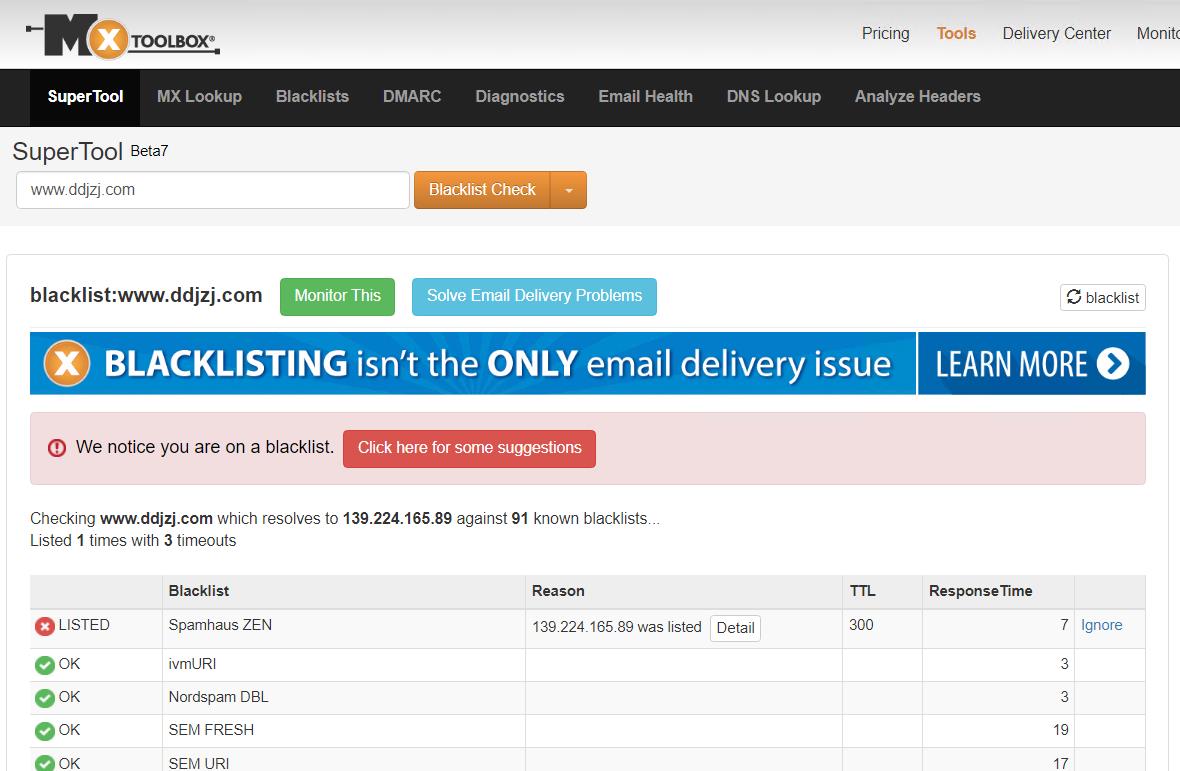1180x771 pixels.
Task: Click the LEARN MORE banner
Action: [x=1032, y=364]
